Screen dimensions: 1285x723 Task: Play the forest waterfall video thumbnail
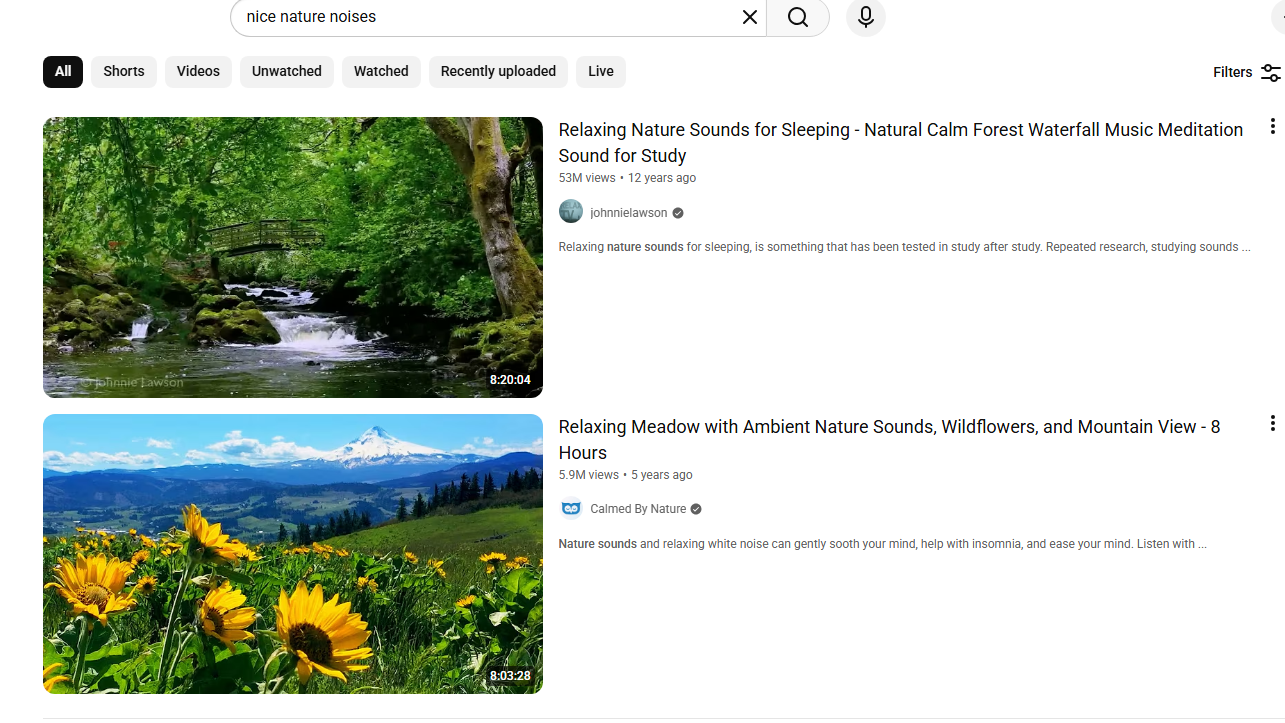coord(293,257)
